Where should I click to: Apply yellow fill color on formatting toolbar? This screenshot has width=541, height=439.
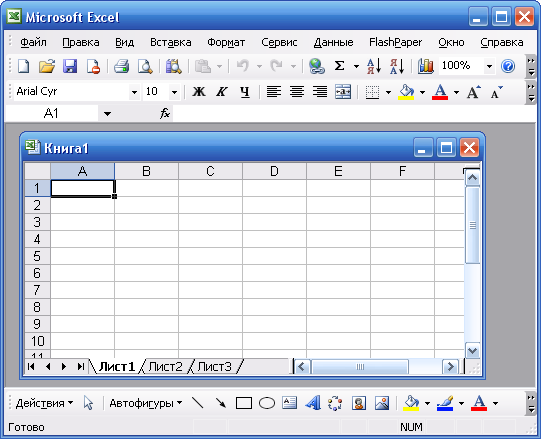coord(406,92)
